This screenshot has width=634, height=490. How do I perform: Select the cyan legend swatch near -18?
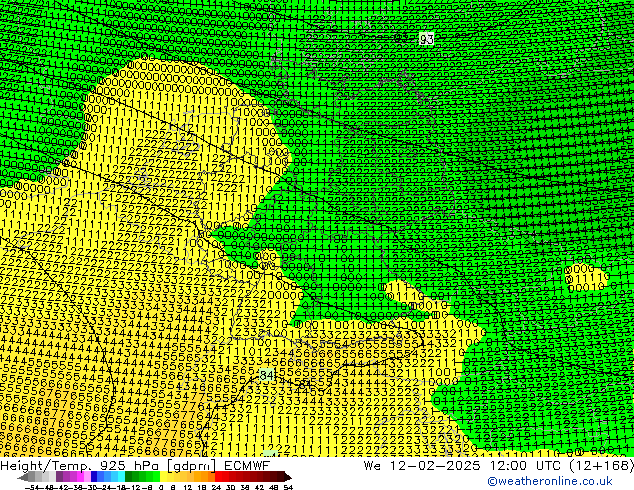tap(121, 476)
